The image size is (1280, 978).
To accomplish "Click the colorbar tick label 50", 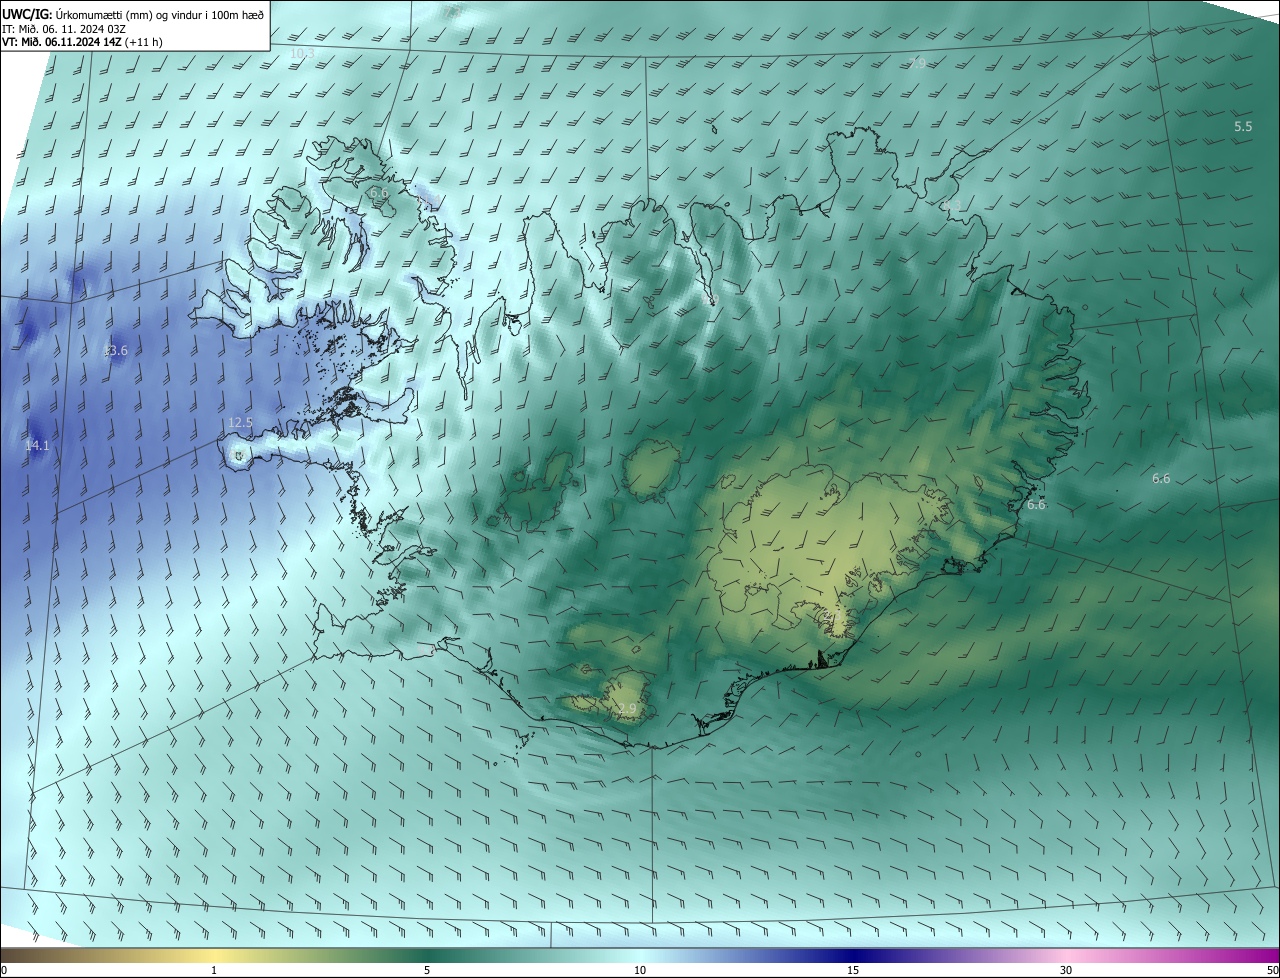I will 1272,971.
